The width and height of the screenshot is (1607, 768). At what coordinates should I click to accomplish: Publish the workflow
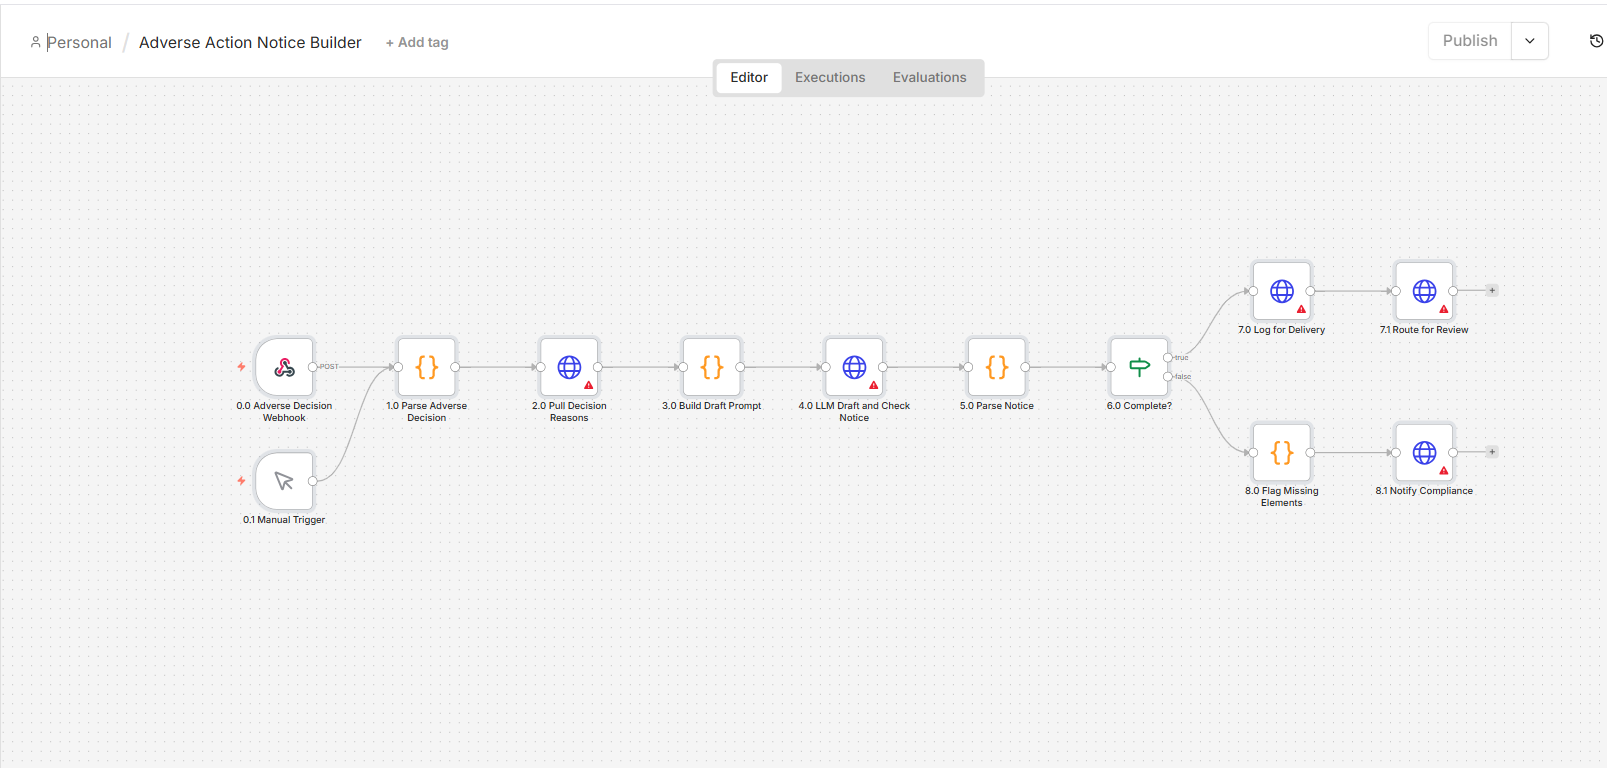[1470, 41]
